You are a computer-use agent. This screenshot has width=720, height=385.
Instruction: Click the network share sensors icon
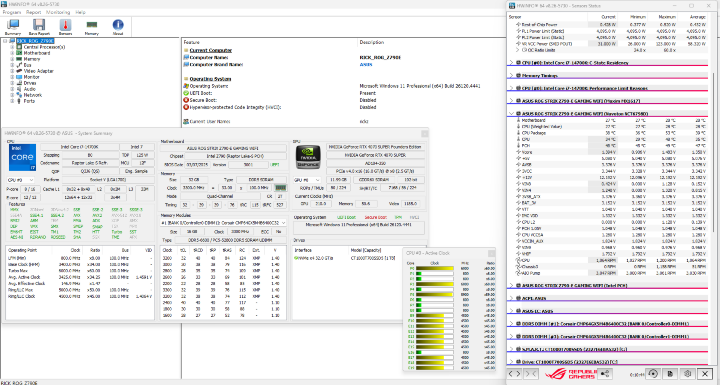click(605, 374)
